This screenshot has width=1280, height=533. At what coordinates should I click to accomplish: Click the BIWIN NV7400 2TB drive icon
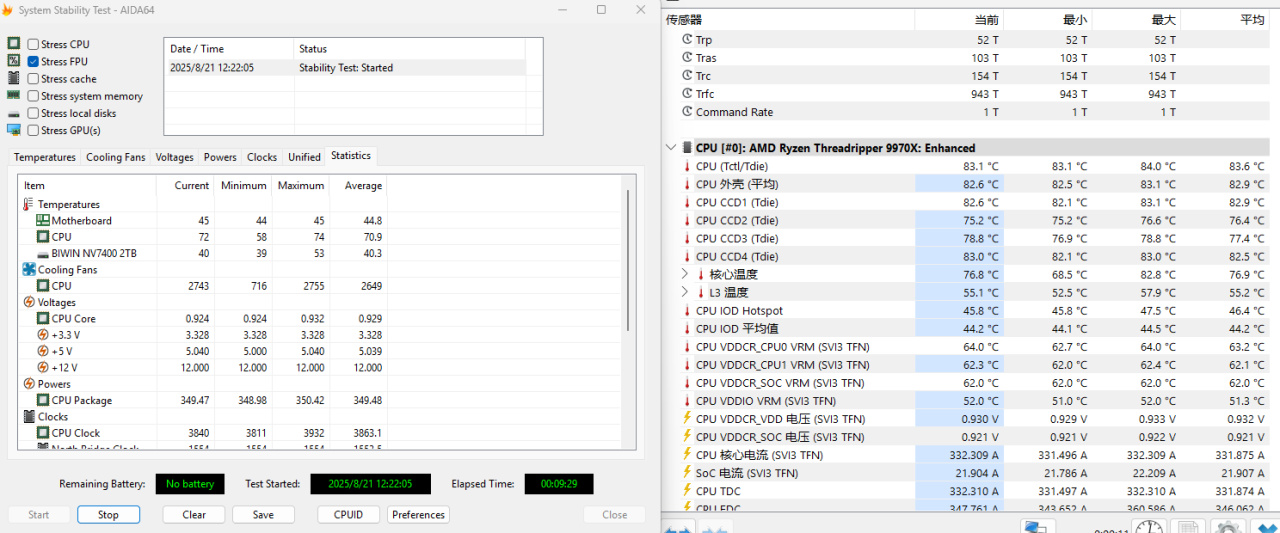point(43,253)
